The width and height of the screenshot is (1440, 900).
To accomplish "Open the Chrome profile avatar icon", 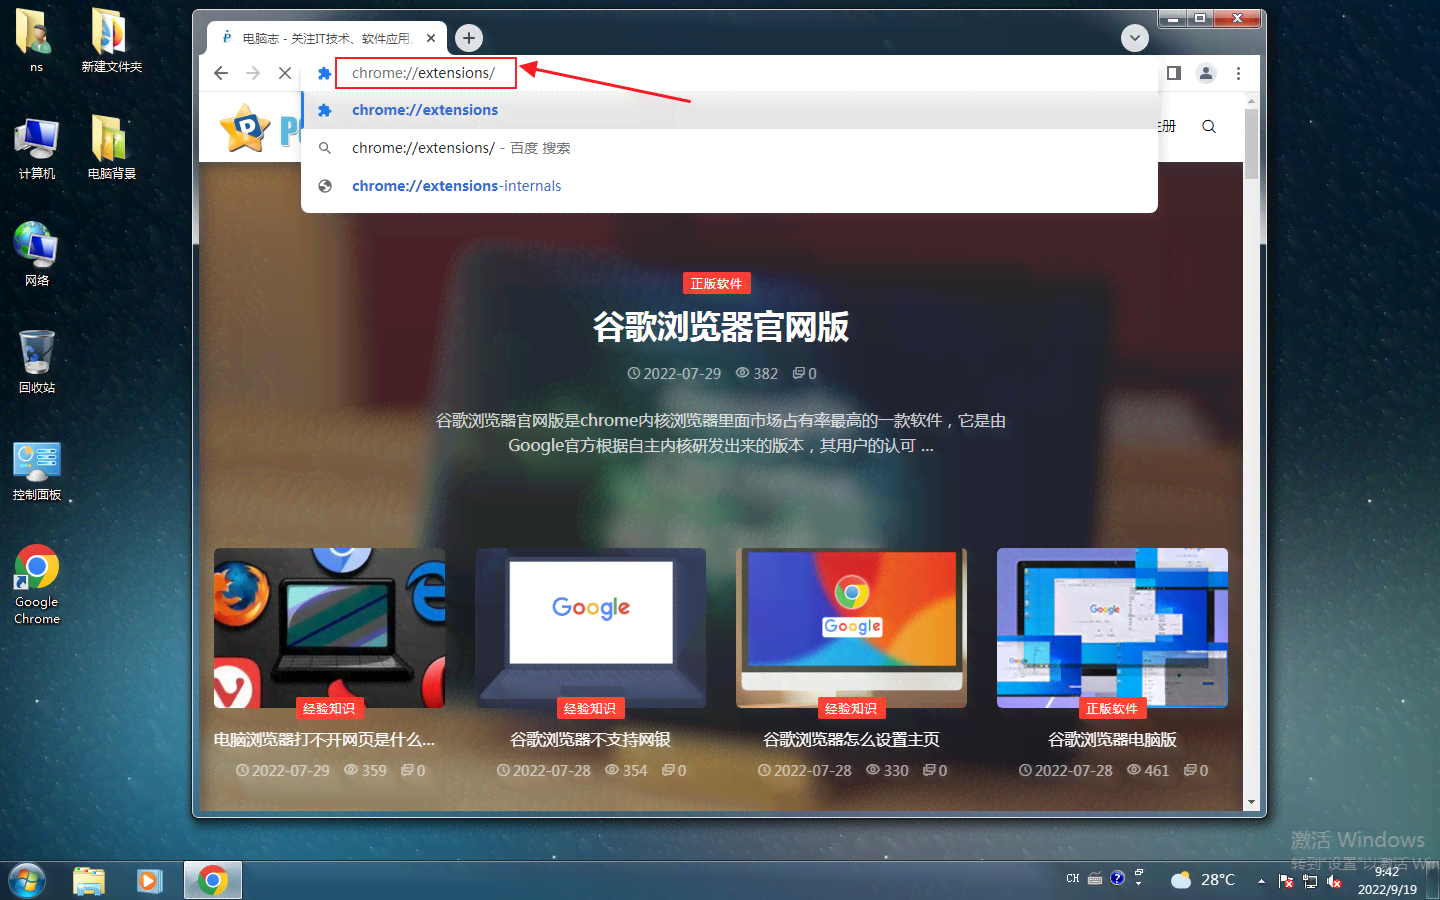I will [x=1206, y=73].
